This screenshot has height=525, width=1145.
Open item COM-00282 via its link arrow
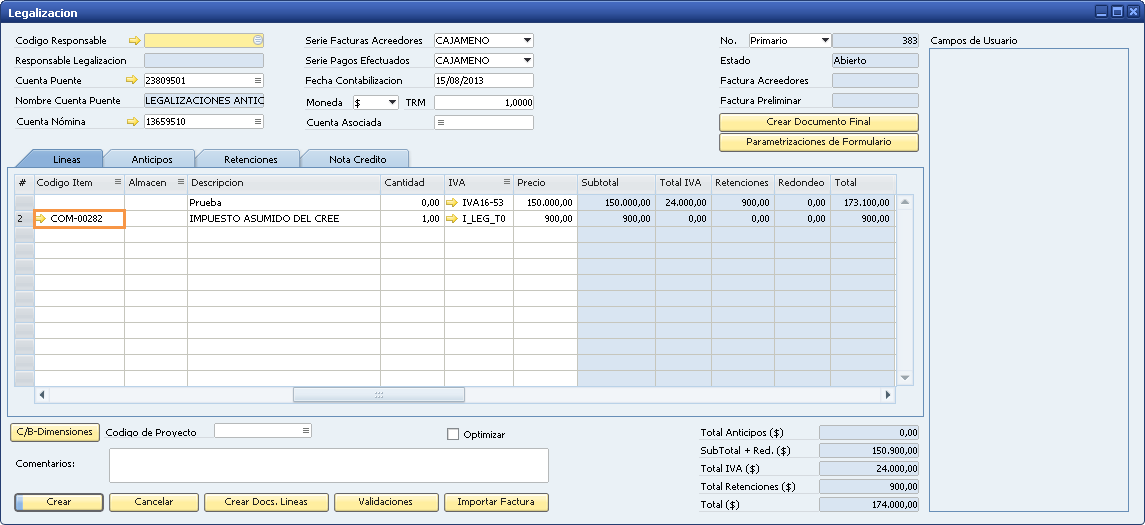(41, 219)
